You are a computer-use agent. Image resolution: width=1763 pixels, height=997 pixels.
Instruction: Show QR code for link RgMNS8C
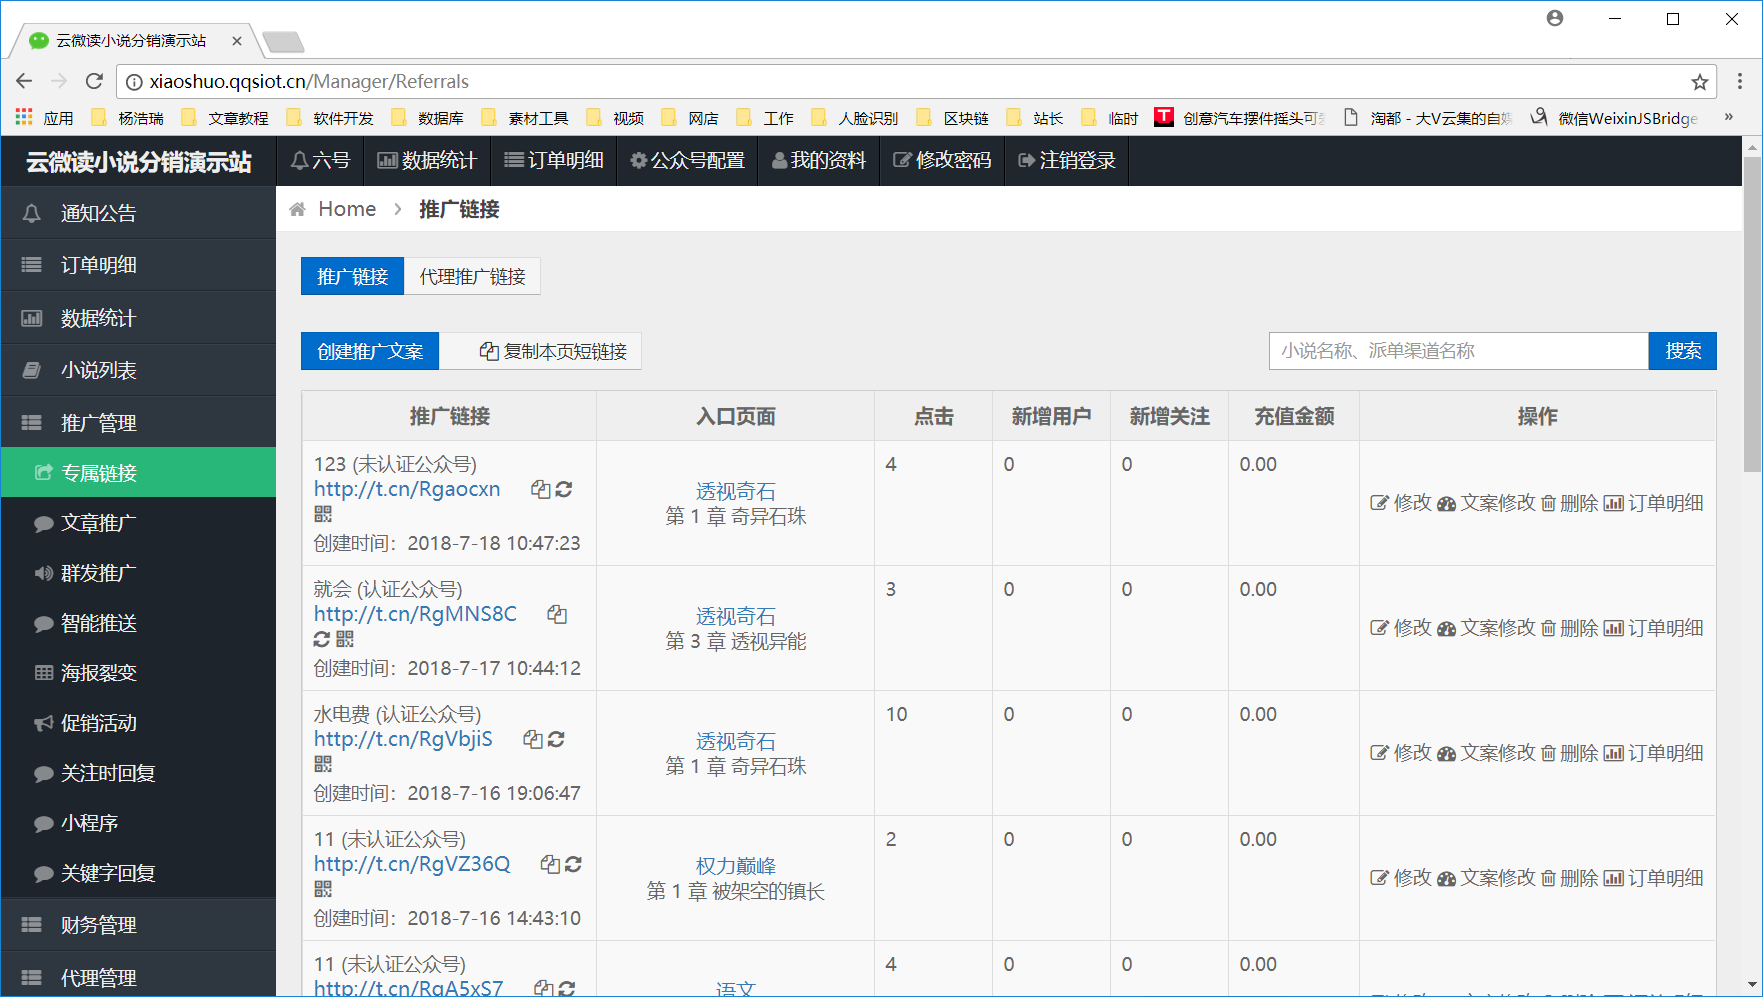[344, 639]
